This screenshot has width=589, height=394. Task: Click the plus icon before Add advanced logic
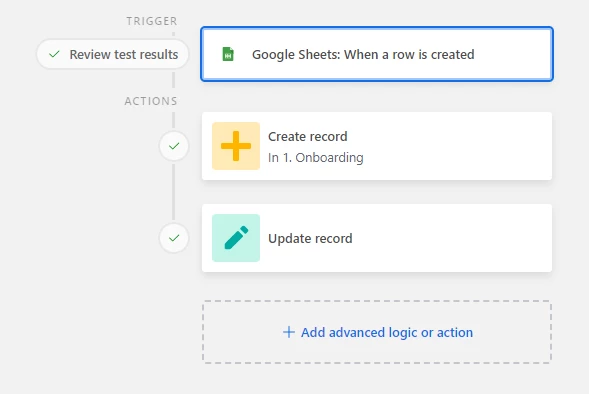(288, 332)
